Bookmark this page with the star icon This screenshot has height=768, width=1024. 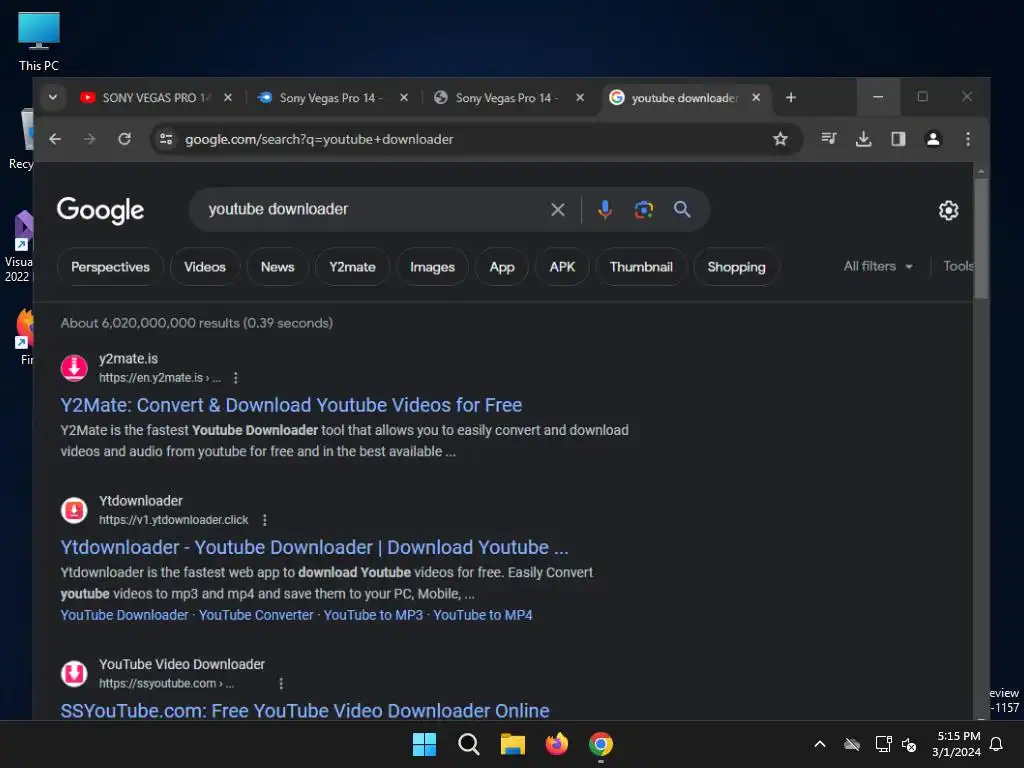tap(780, 139)
